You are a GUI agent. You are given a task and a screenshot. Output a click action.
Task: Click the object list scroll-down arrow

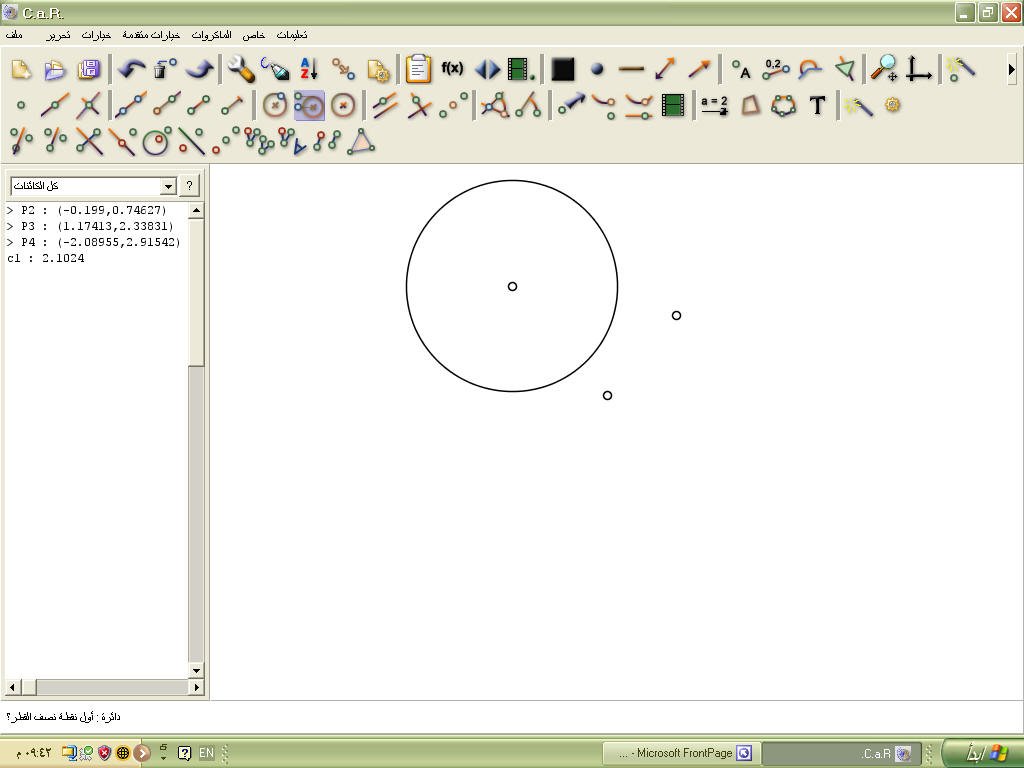point(196,670)
